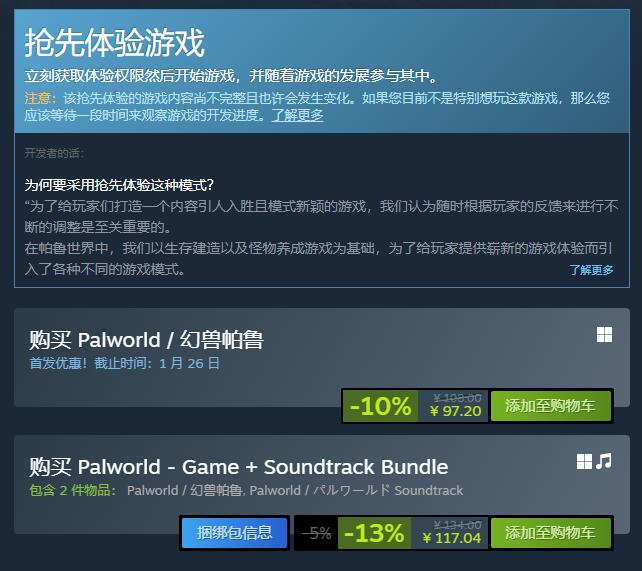Viewport: 642px width, 571px height.
Task: Open Palworld / パルワールド Soundtrack item link
Action: click(356, 490)
